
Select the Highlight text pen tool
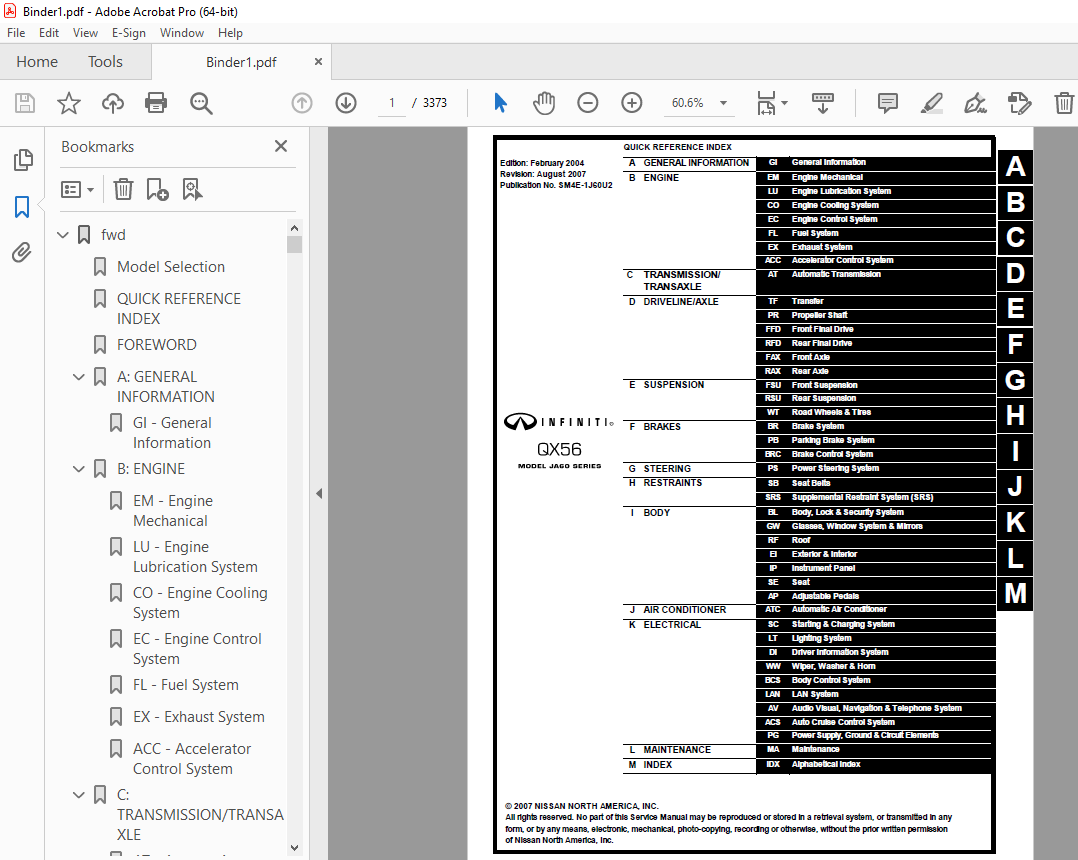pos(932,103)
